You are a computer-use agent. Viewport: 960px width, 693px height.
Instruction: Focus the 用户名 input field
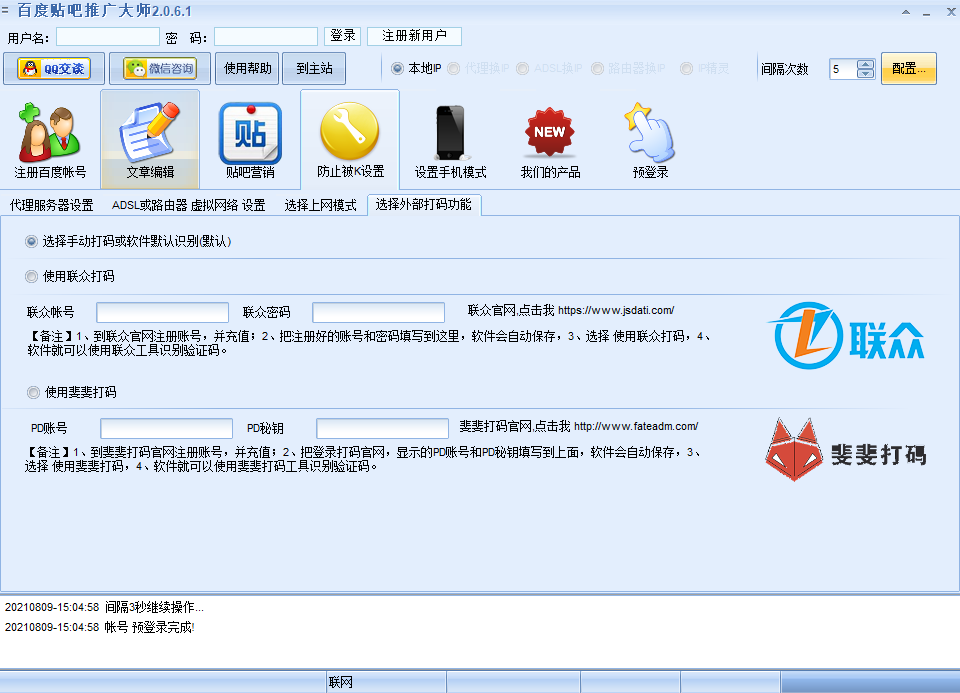pos(108,37)
